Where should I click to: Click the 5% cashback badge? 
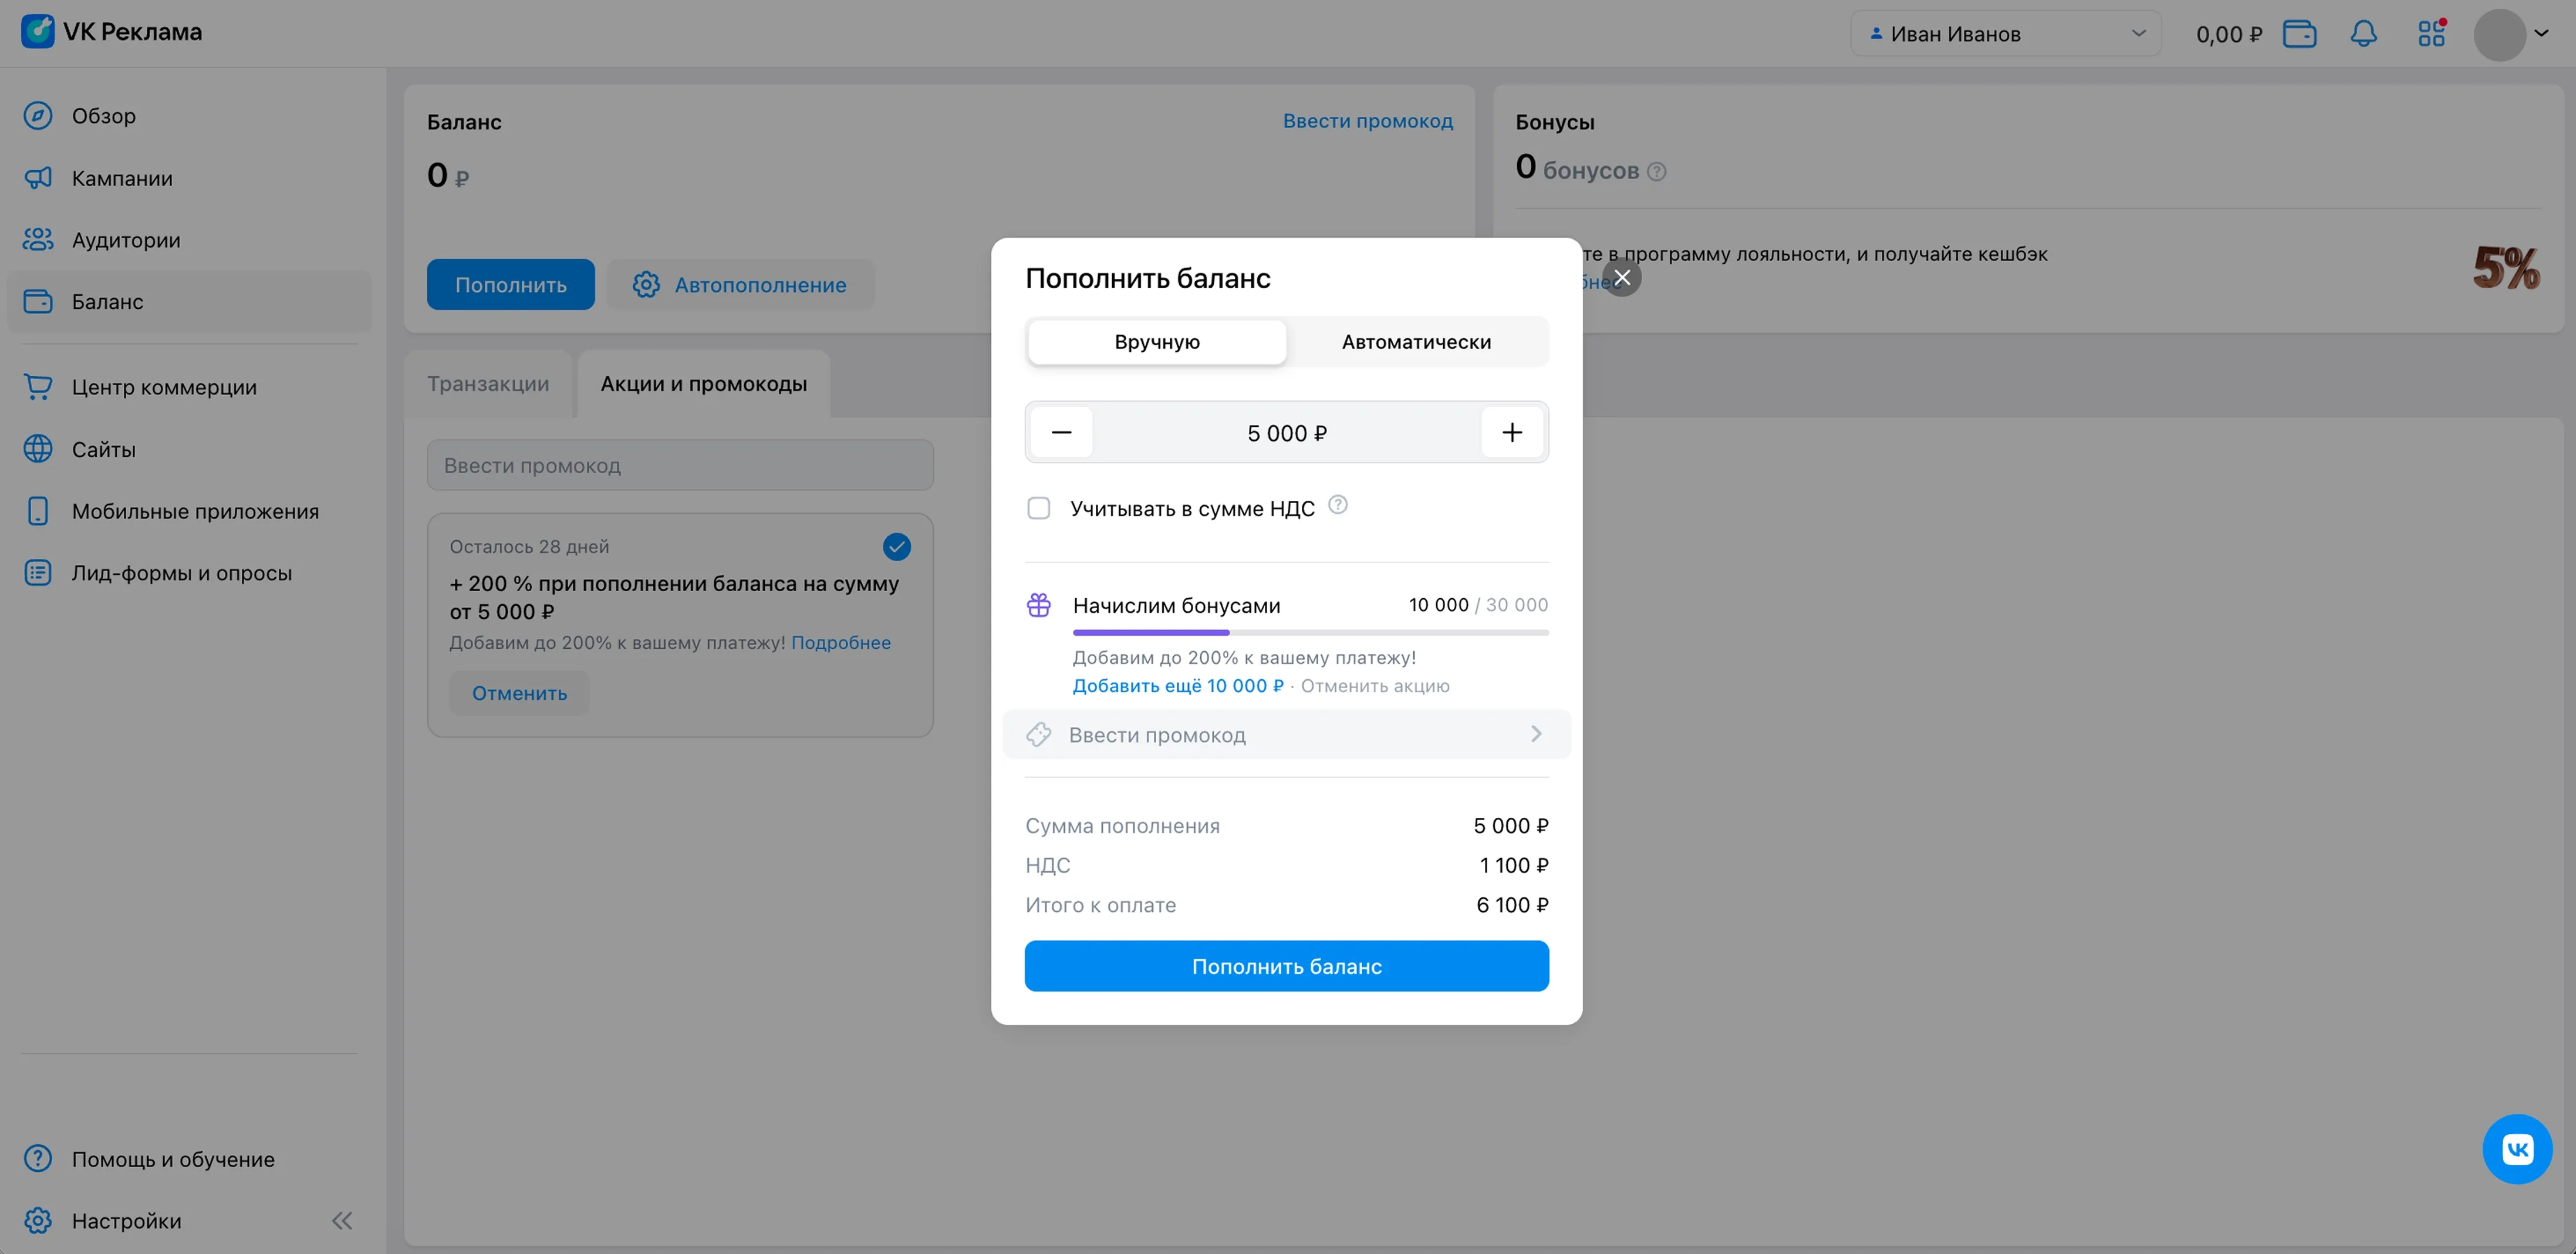pyautogui.click(x=2506, y=268)
